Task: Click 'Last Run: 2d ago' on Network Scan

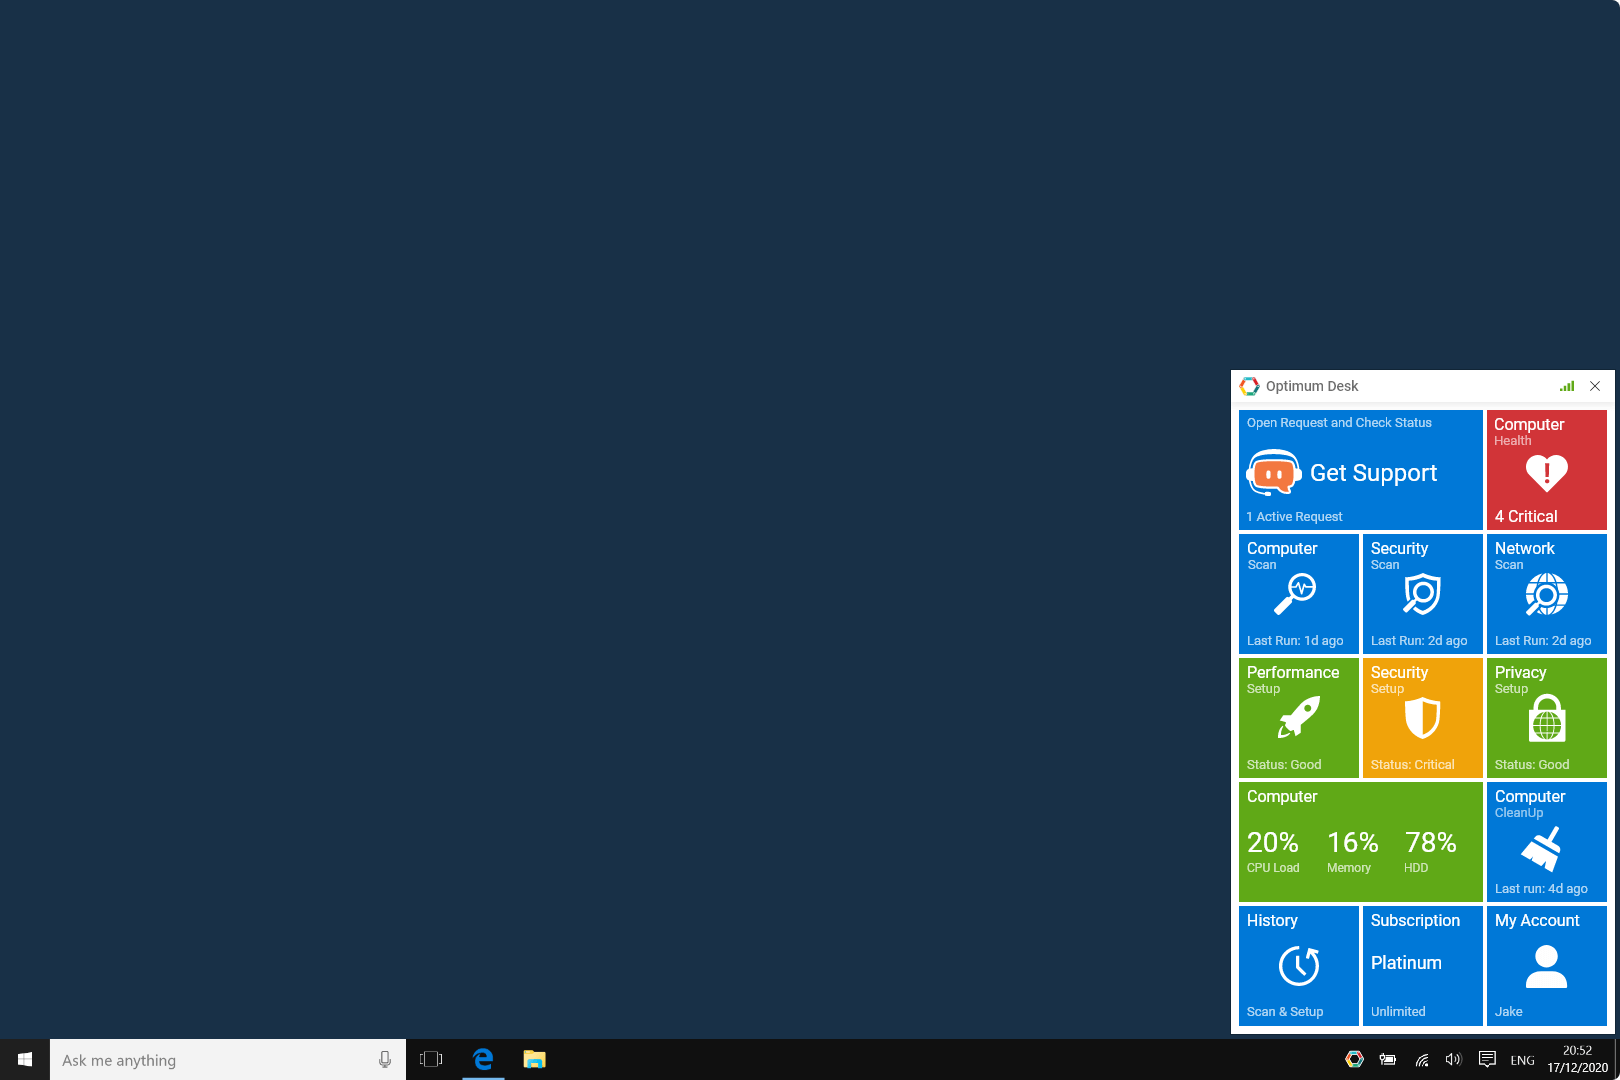Action: tap(1543, 641)
